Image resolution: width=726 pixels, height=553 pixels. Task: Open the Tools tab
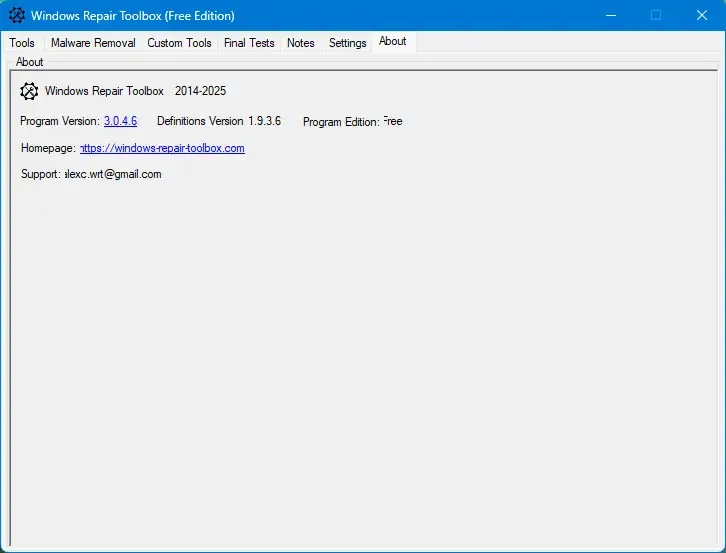(x=22, y=43)
